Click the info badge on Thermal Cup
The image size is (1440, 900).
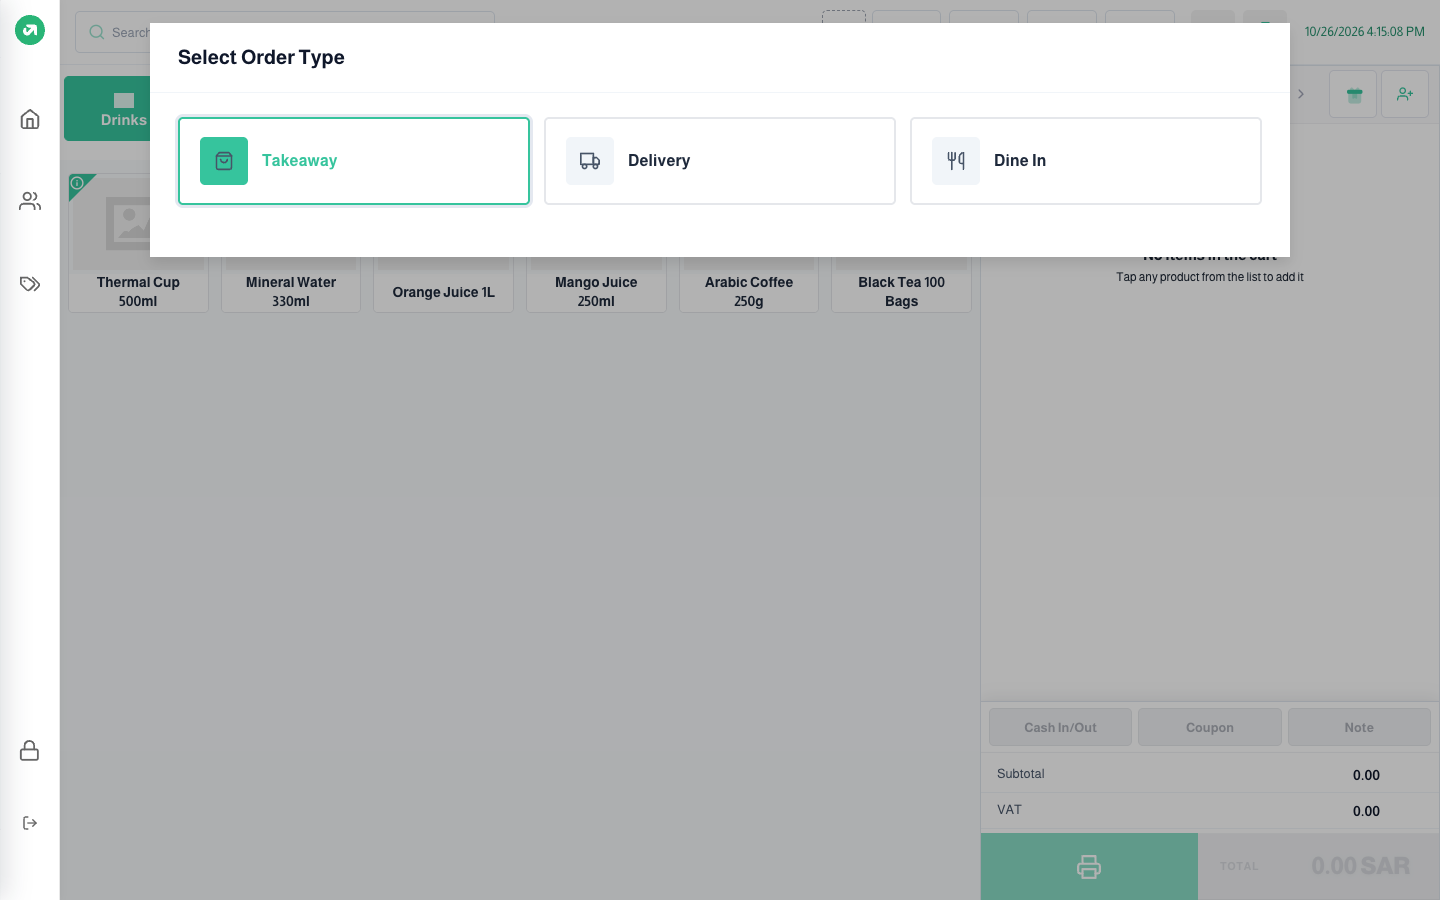coord(77,183)
